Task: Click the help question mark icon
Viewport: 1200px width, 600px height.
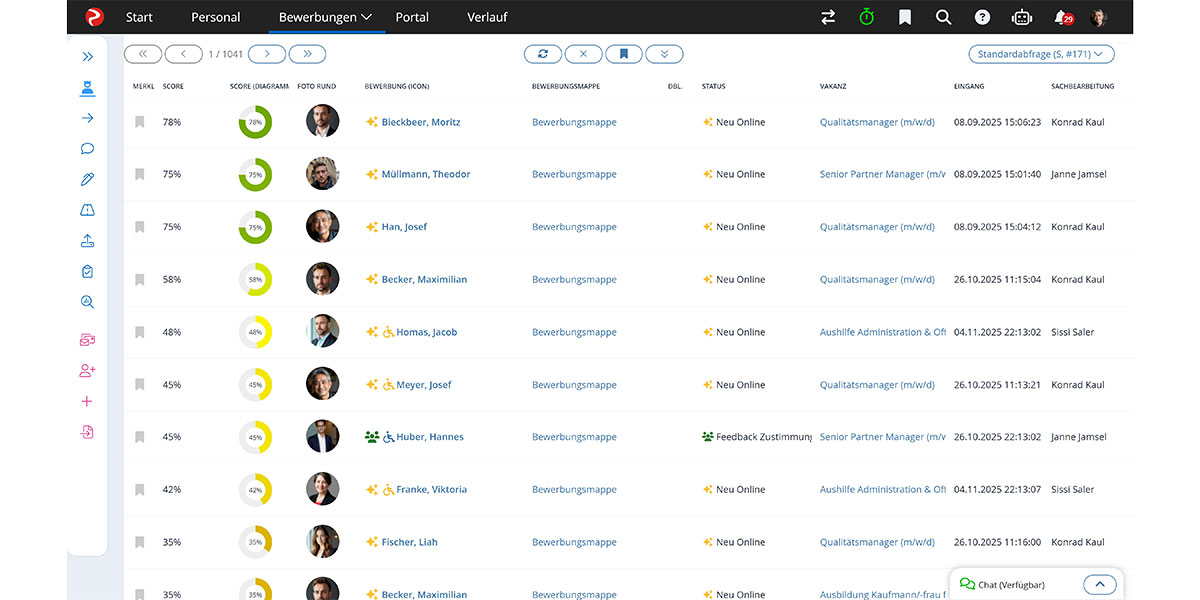Action: (982, 17)
